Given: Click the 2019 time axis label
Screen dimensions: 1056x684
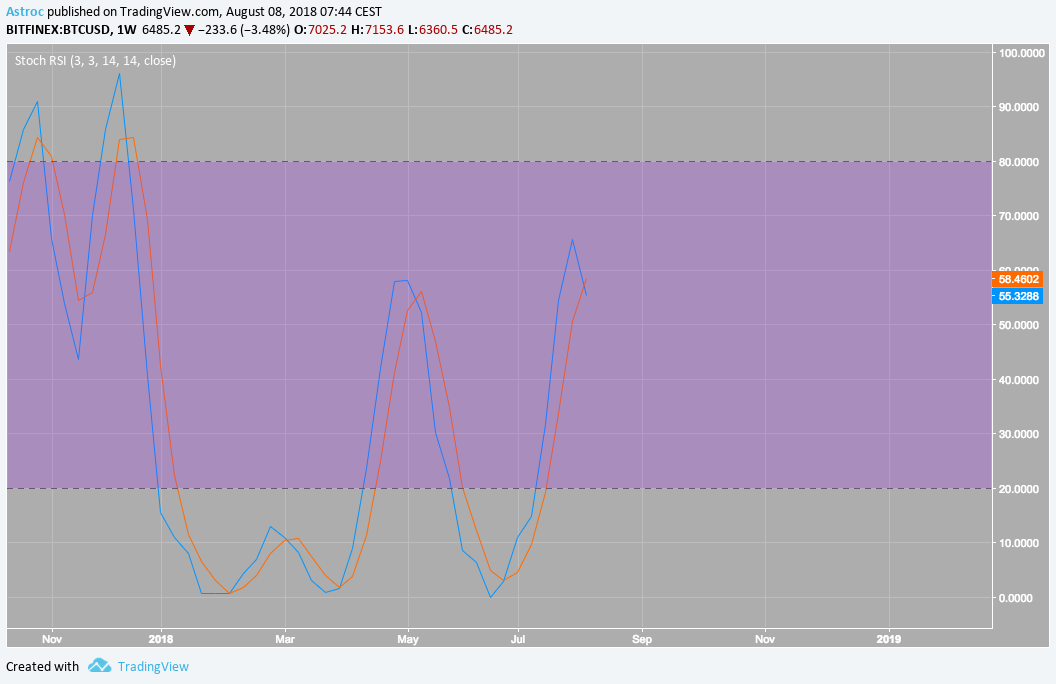Looking at the screenshot, I should tap(889, 639).
